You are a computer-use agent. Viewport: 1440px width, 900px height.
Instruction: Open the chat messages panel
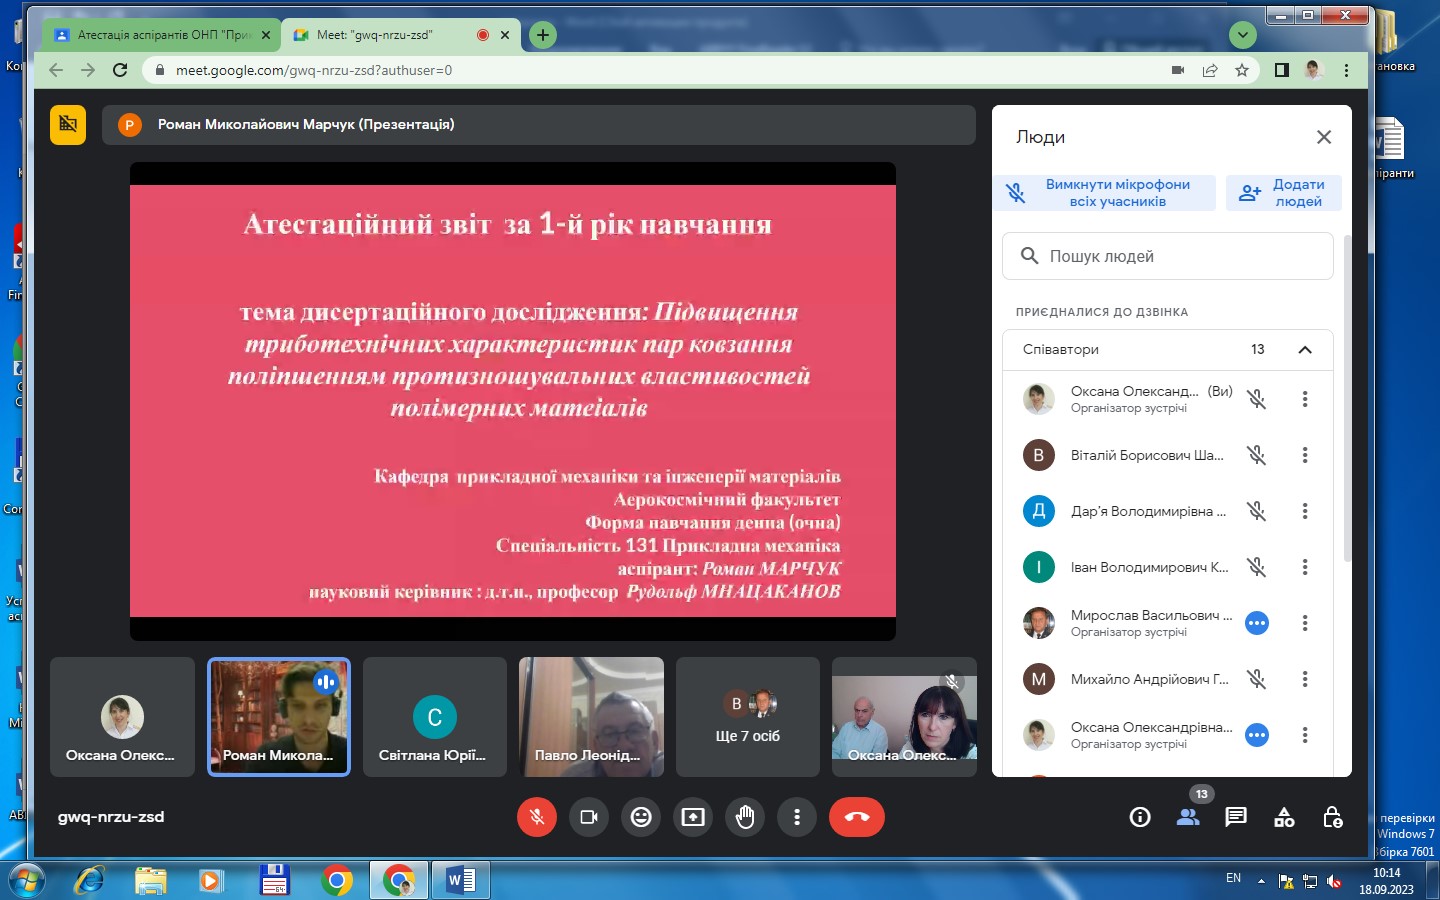(x=1236, y=817)
